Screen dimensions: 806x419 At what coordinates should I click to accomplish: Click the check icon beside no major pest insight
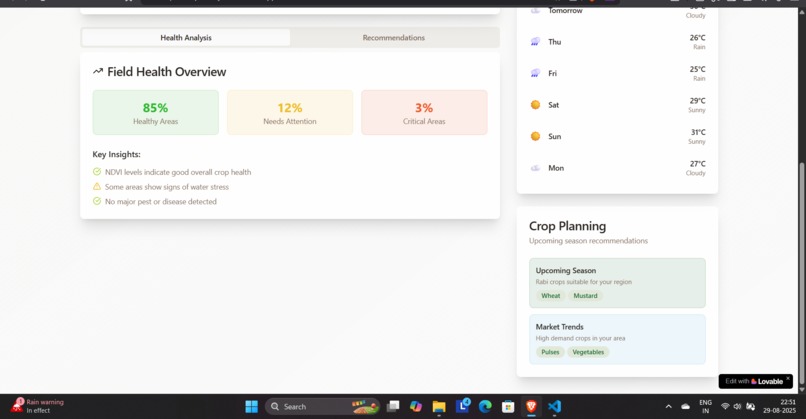coord(97,201)
